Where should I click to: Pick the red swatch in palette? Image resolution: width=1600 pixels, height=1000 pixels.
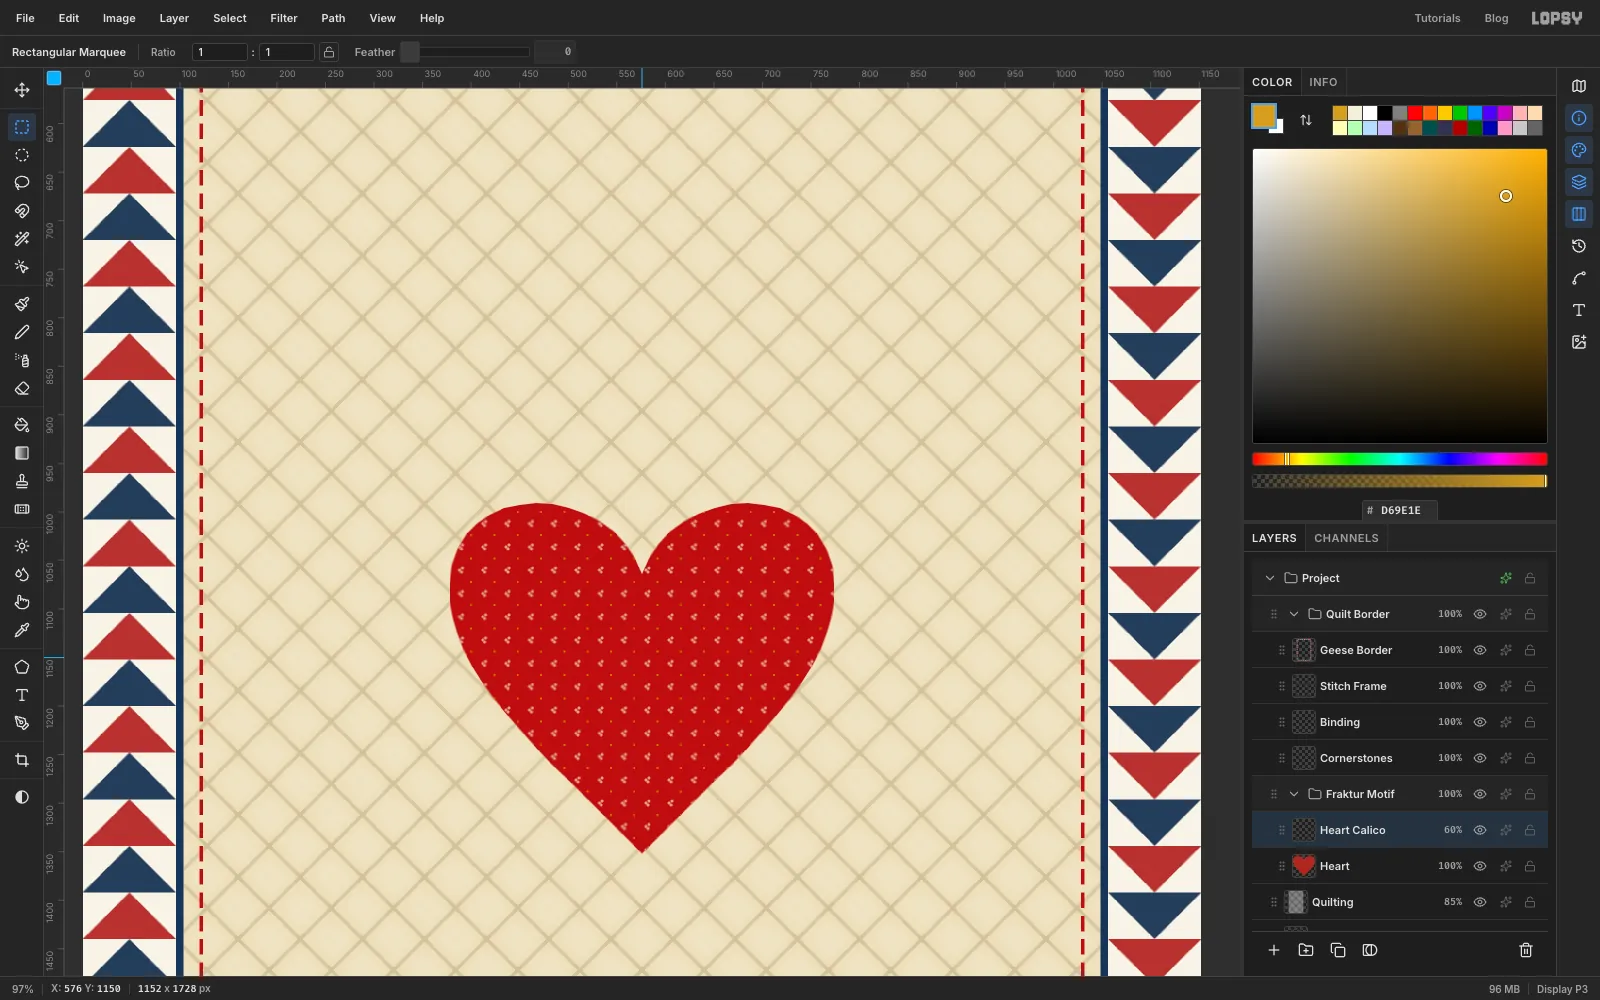point(1415,113)
